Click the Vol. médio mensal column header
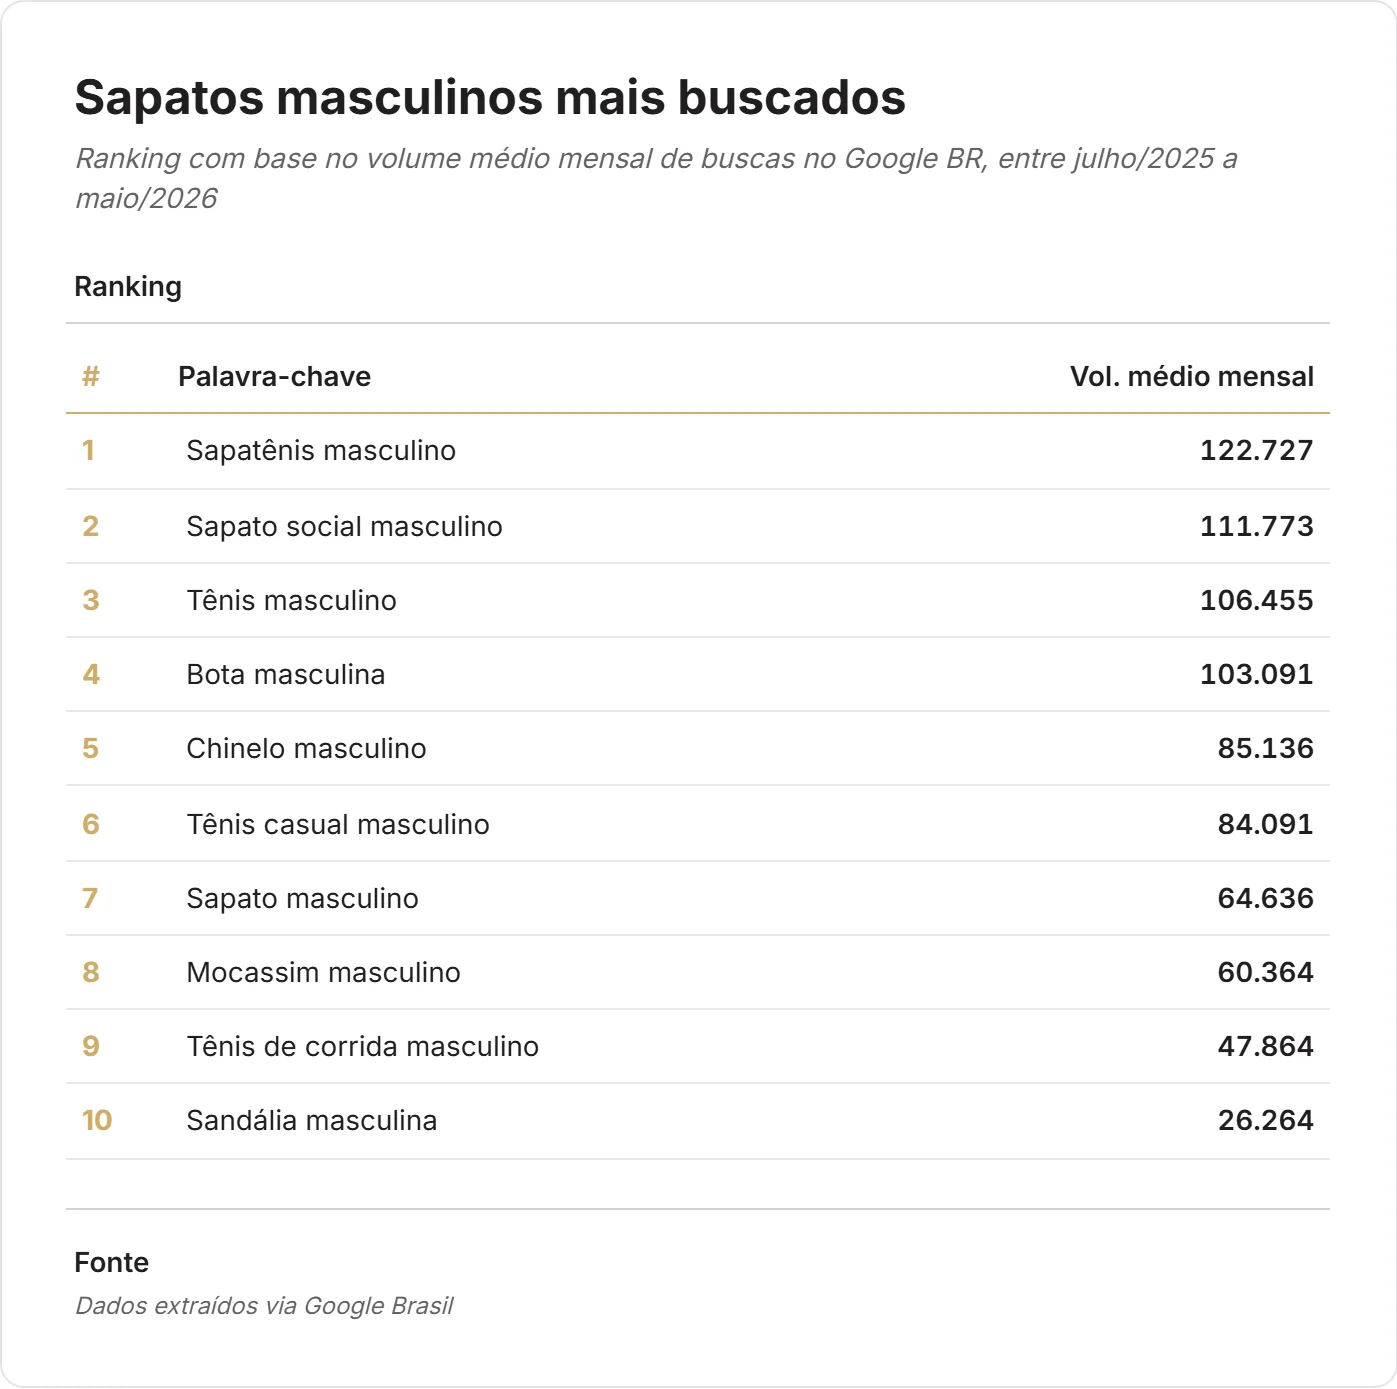The height and width of the screenshot is (1389, 1397). 1192,376
